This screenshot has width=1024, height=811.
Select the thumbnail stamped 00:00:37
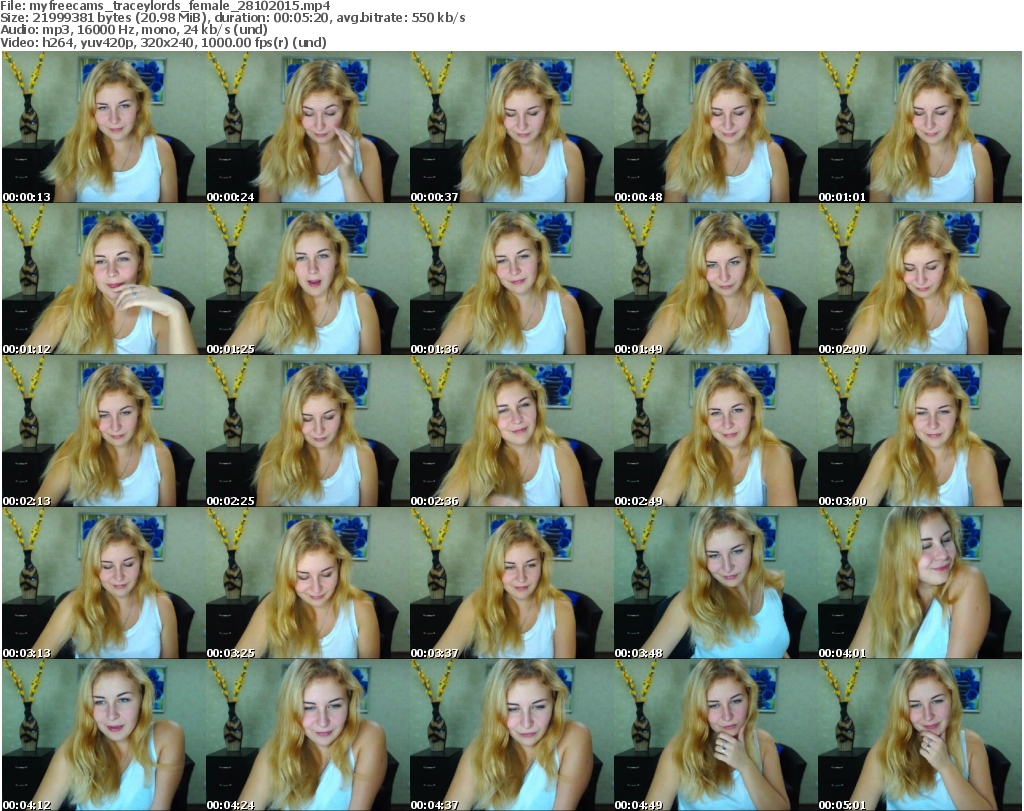[511, 127]
